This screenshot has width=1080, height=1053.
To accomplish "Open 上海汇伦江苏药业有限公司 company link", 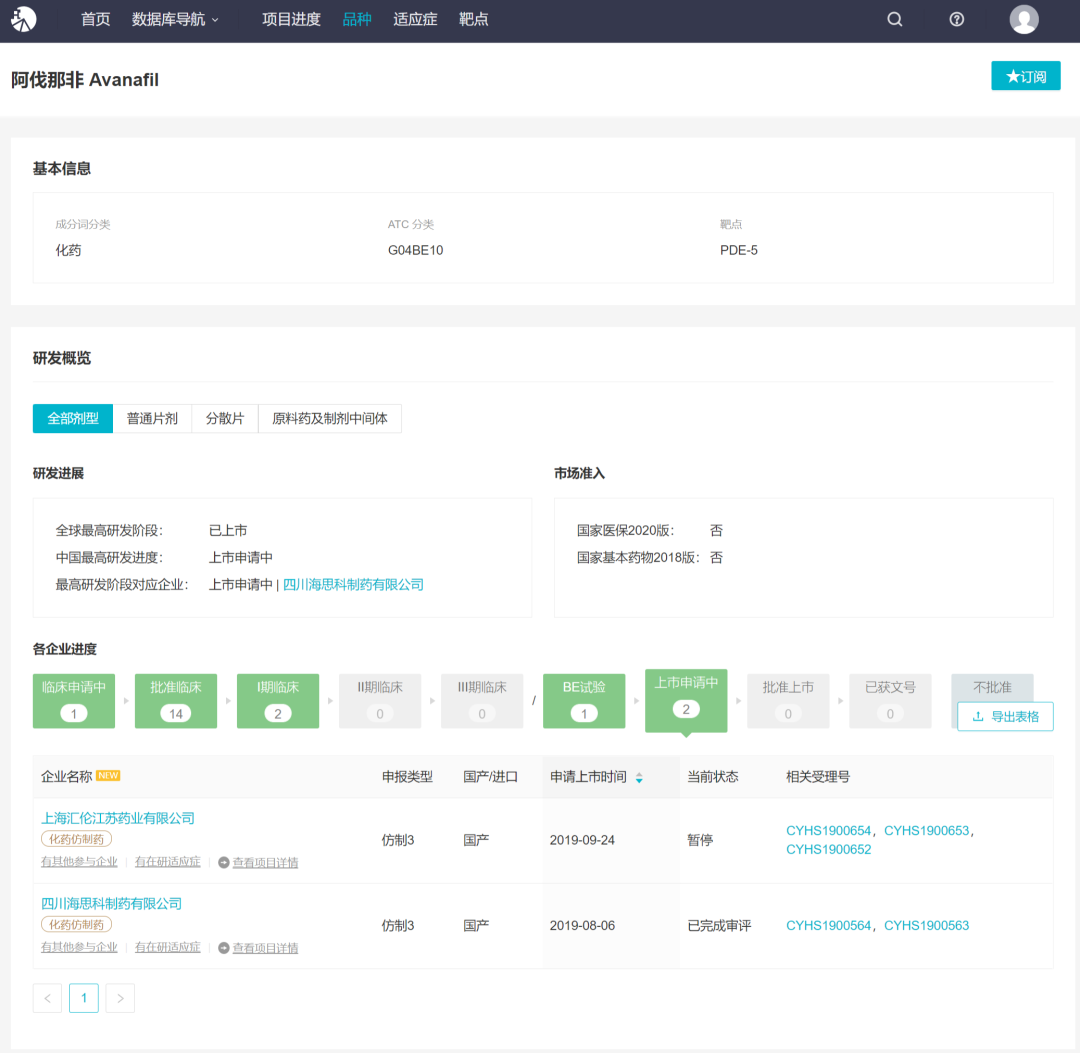I will pyautogui.click(x=118, y=818).
